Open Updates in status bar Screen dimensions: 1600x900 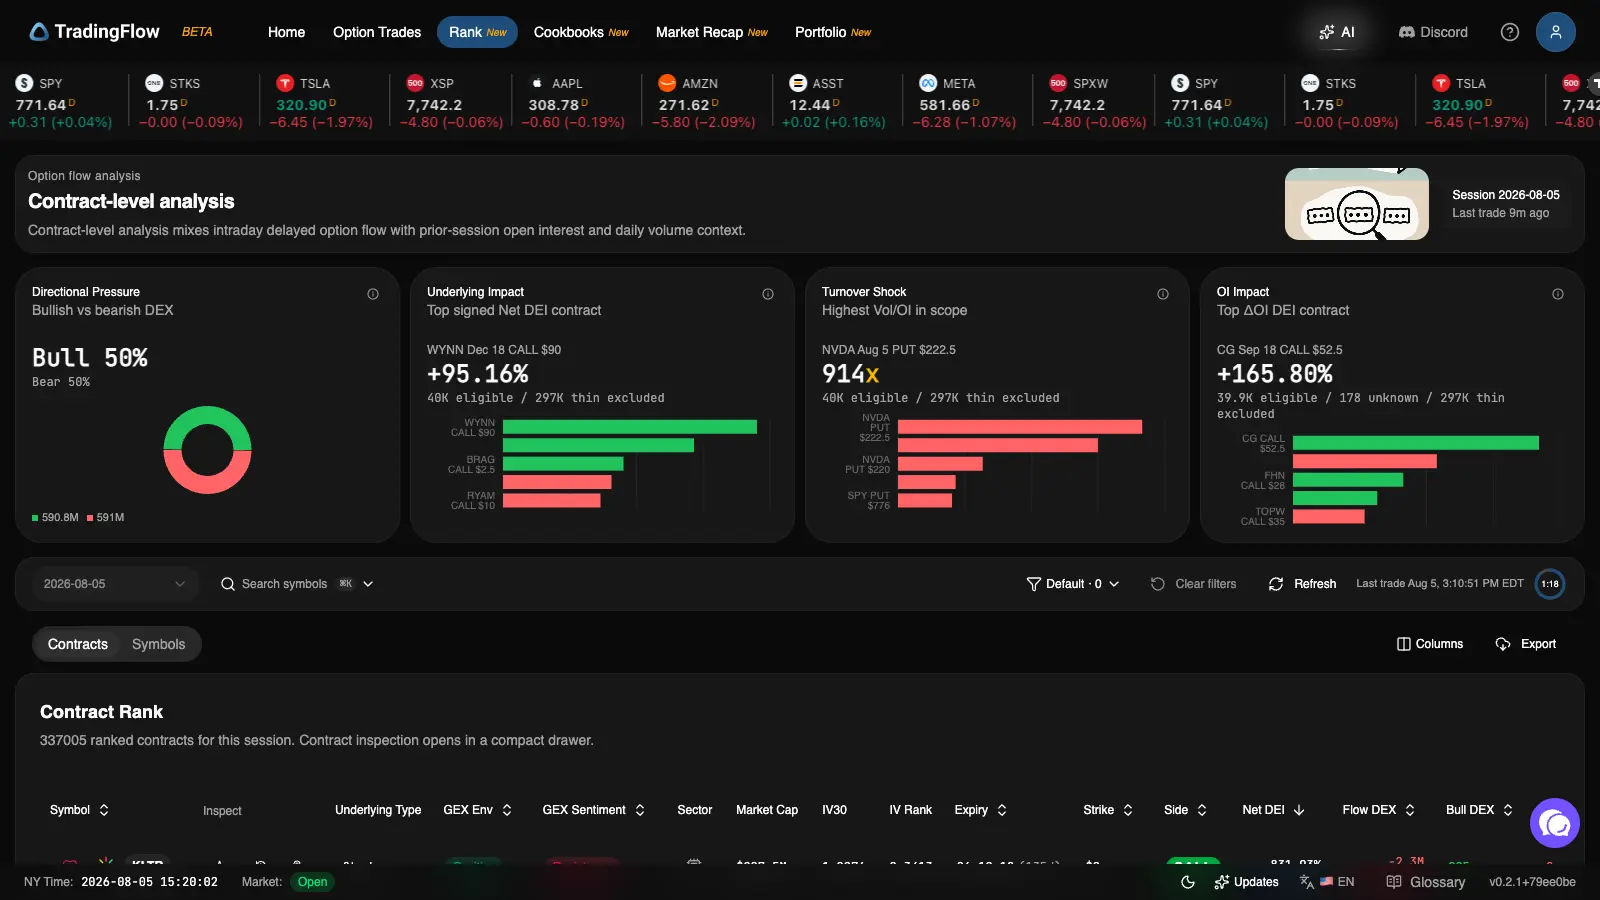coord(1246,882)
